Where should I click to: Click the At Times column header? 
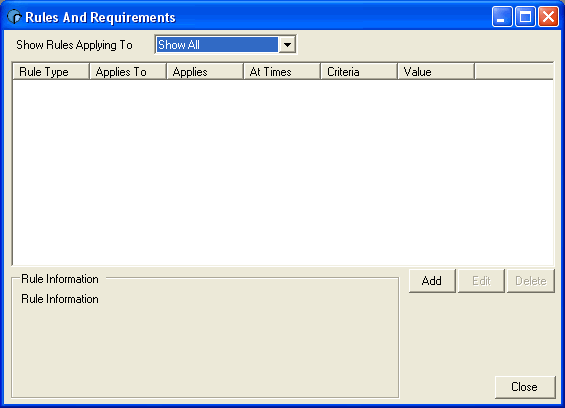point(282,72)
